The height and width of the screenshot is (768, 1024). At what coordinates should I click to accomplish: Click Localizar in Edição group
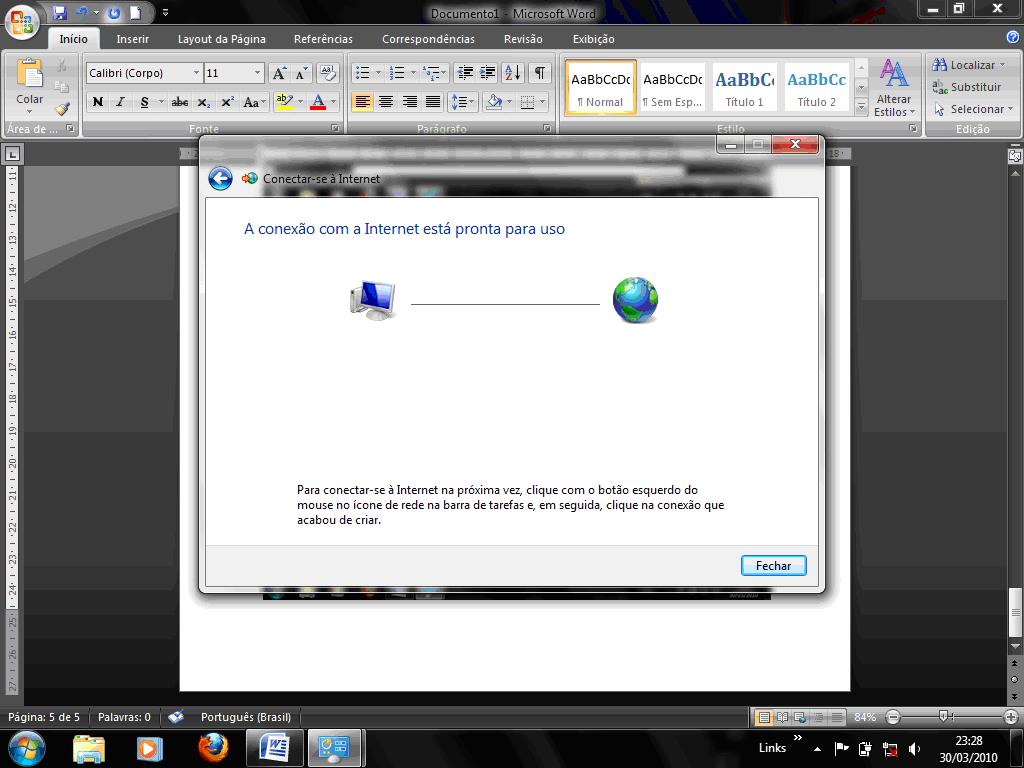[969, 65]
